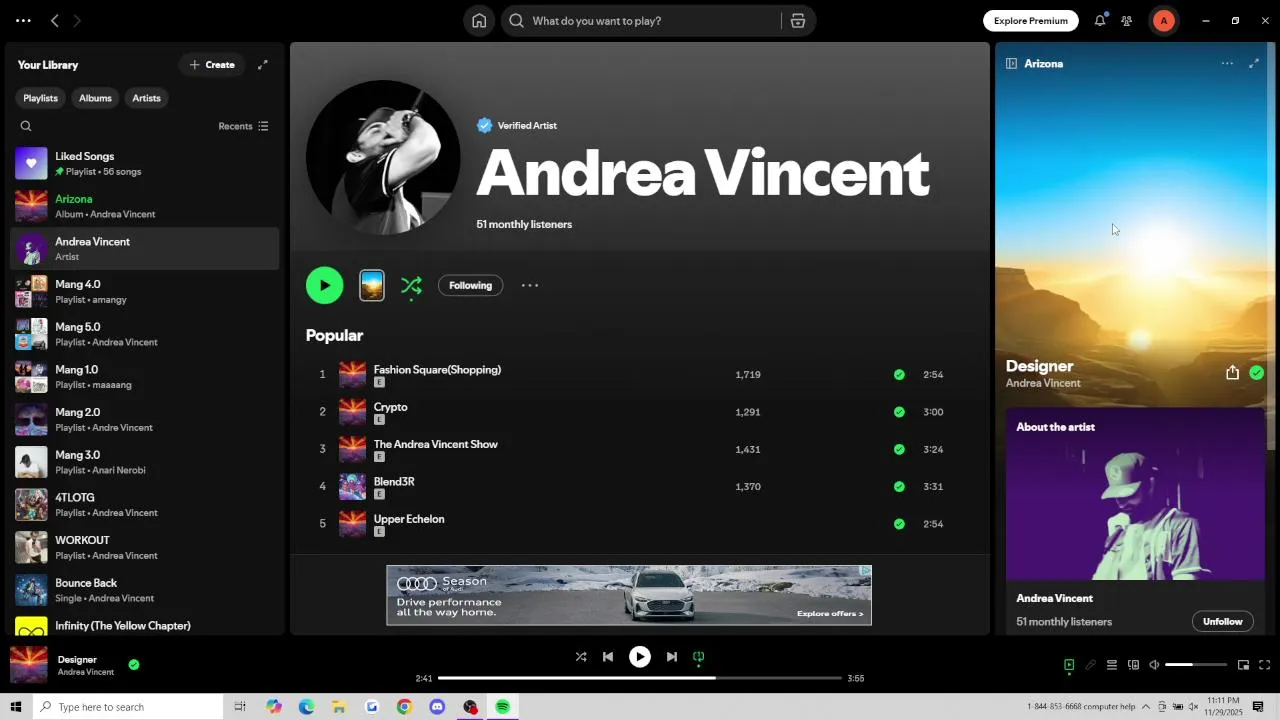Click the Unfollow button
The height and width of the screenshot is (720, 1280).
(1222, 621)
